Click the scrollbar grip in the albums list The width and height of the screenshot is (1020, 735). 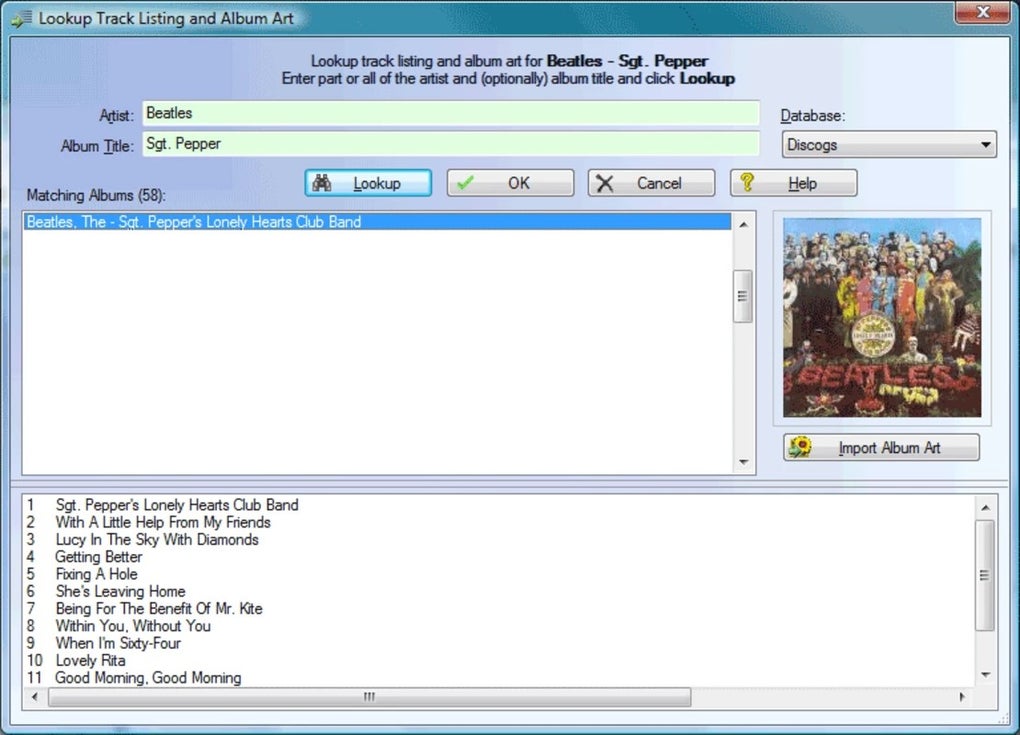tap(742, 296)
